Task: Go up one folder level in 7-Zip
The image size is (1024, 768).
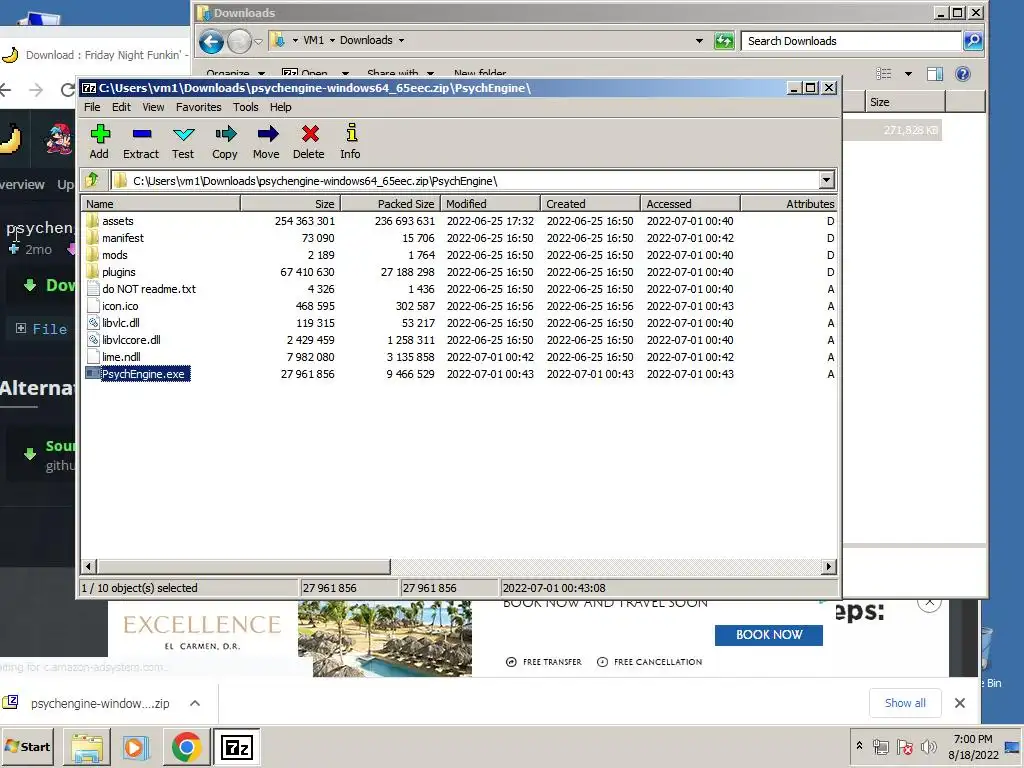Action: pos(92,180)
